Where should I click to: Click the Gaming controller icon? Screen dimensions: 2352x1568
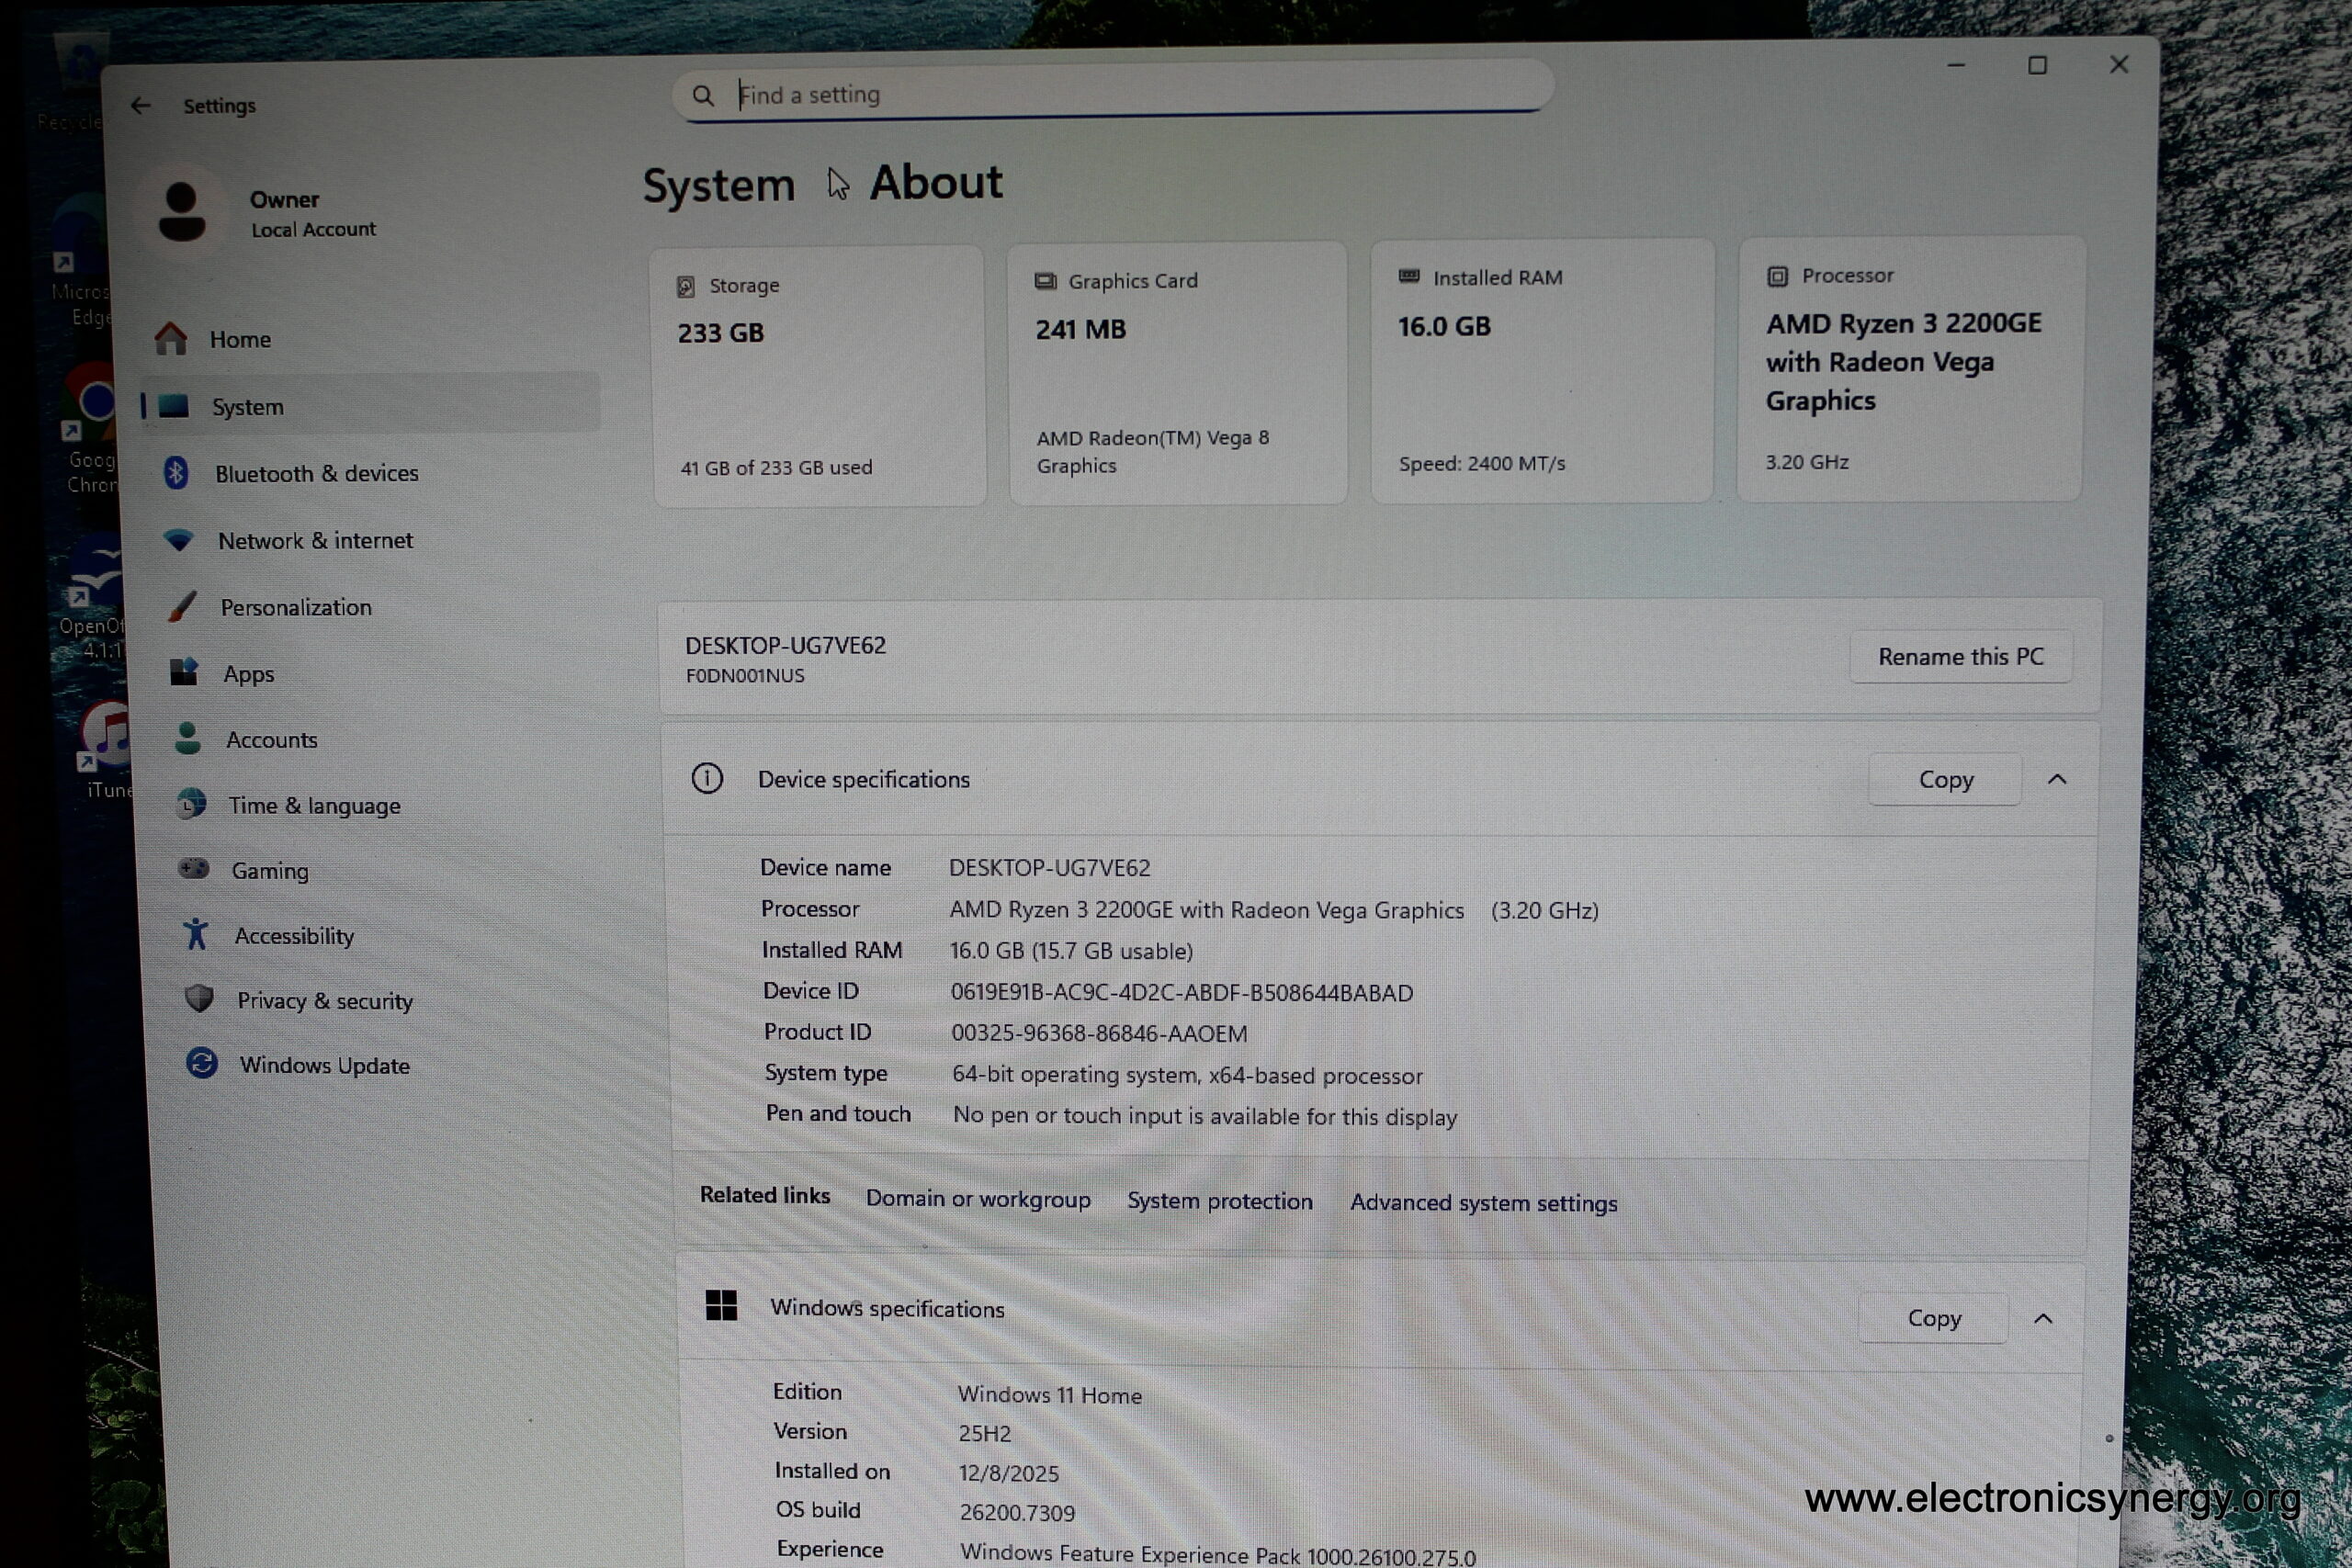(193, 869)
